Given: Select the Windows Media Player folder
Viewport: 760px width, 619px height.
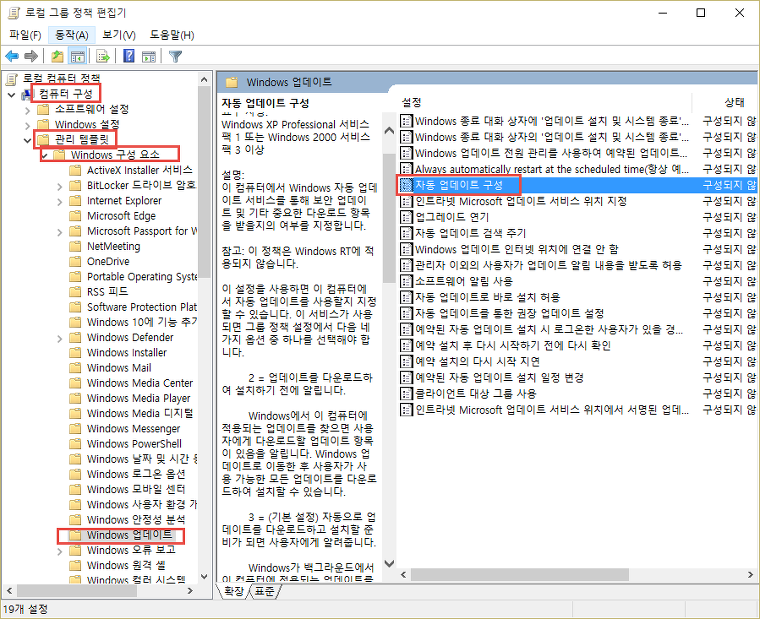Looking at the screenshot, I should [139, 398].
